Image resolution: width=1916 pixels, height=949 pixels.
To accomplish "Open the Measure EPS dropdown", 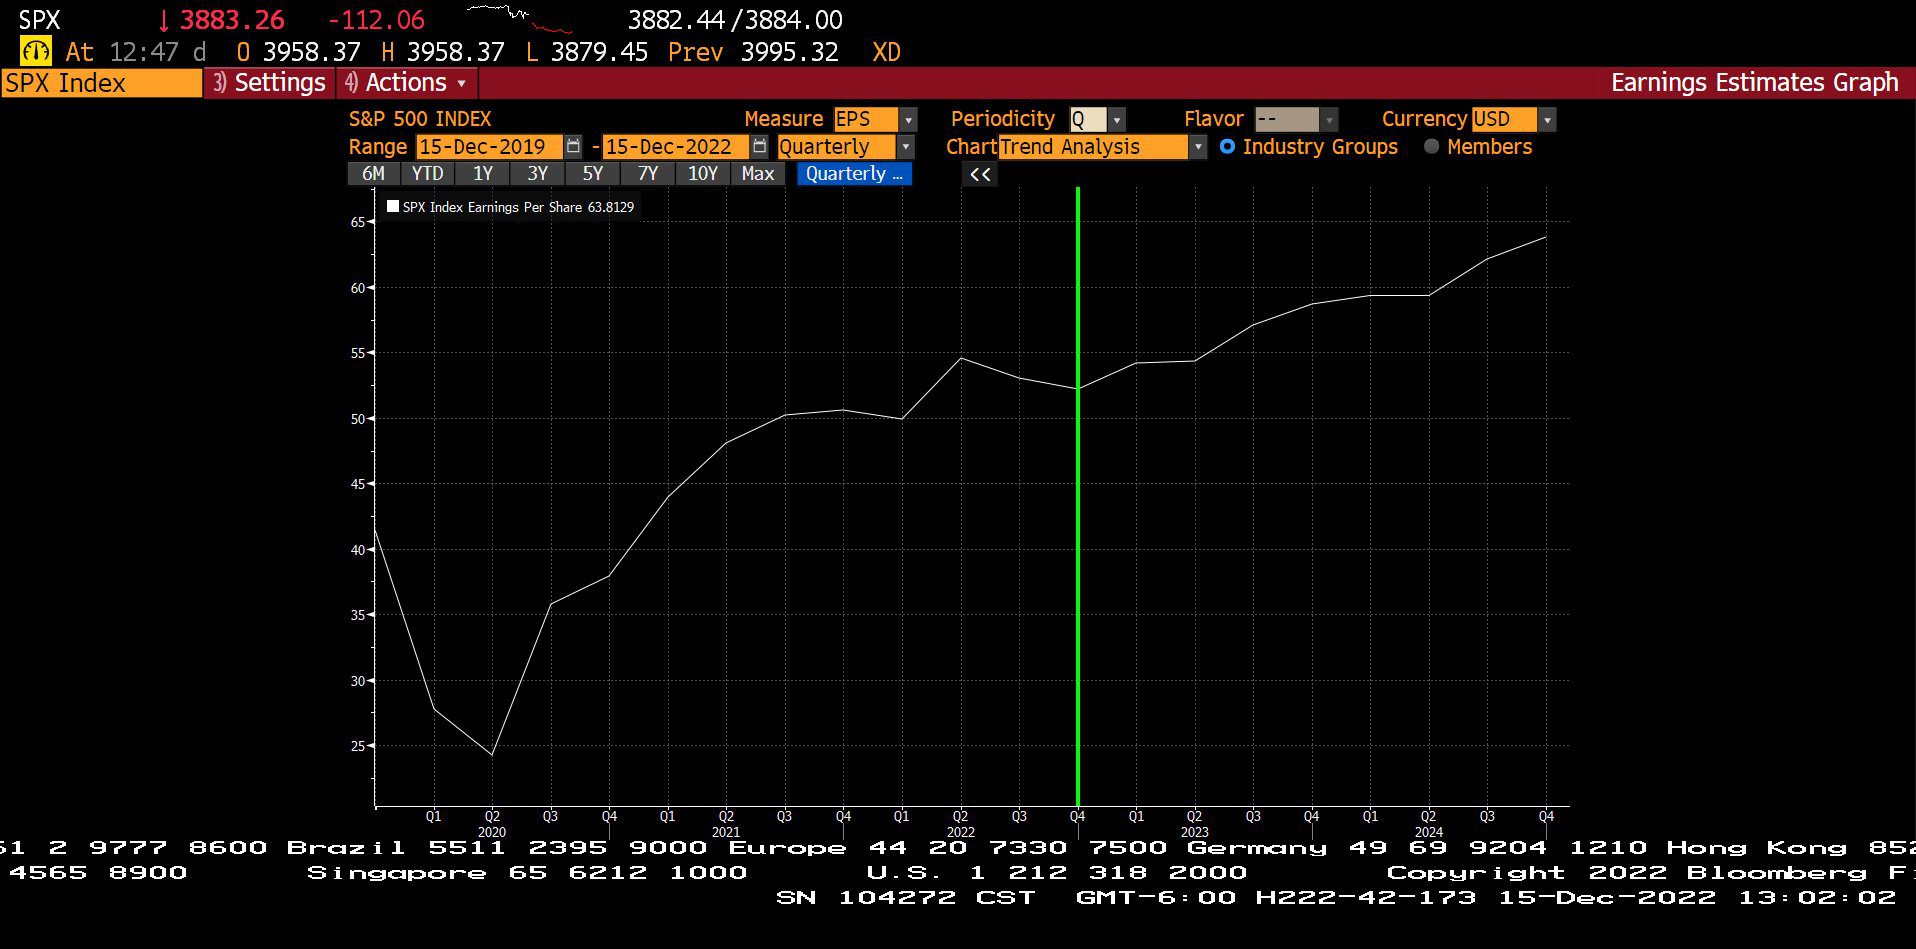I will tap(908, 119).
